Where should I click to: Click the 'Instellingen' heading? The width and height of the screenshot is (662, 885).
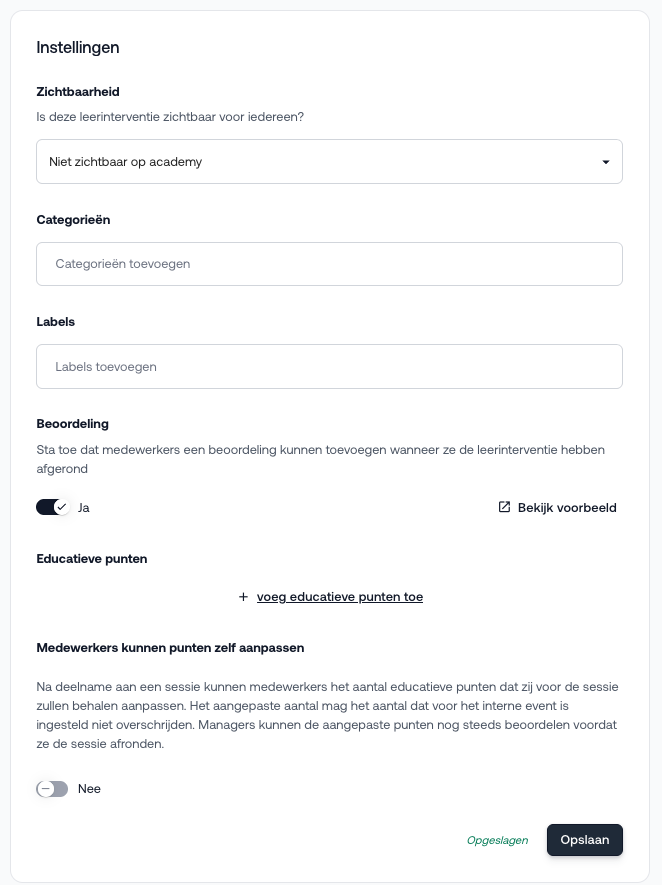(x=78, y=47)
